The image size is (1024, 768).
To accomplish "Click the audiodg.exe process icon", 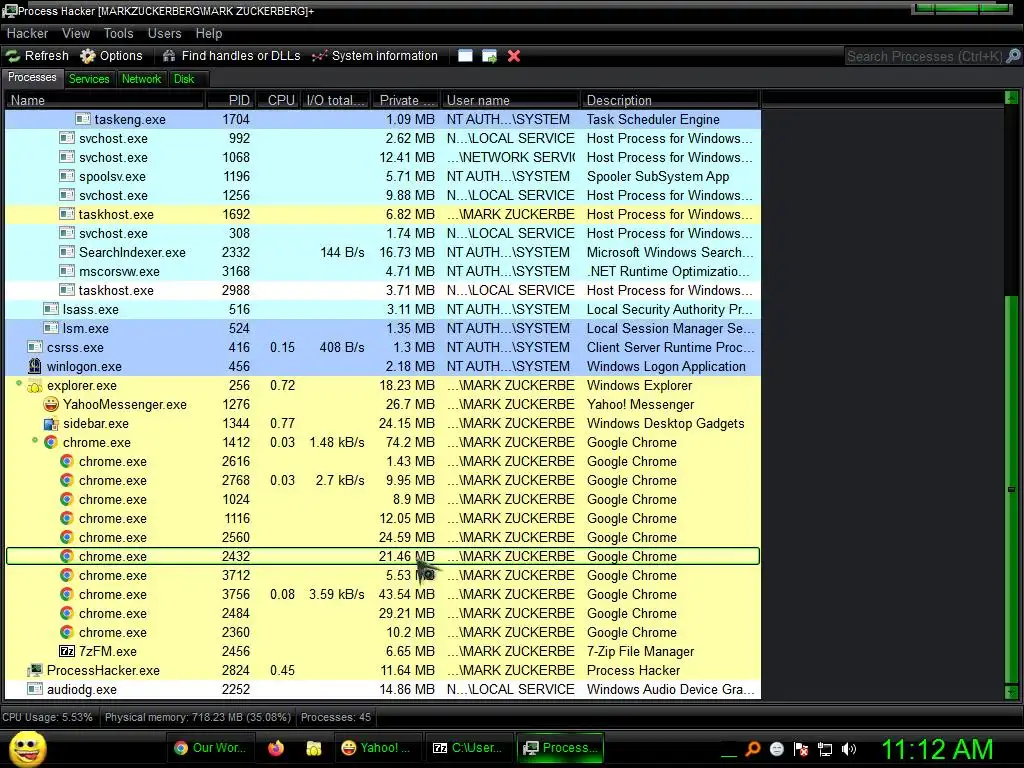I will [x=35, y=689].
